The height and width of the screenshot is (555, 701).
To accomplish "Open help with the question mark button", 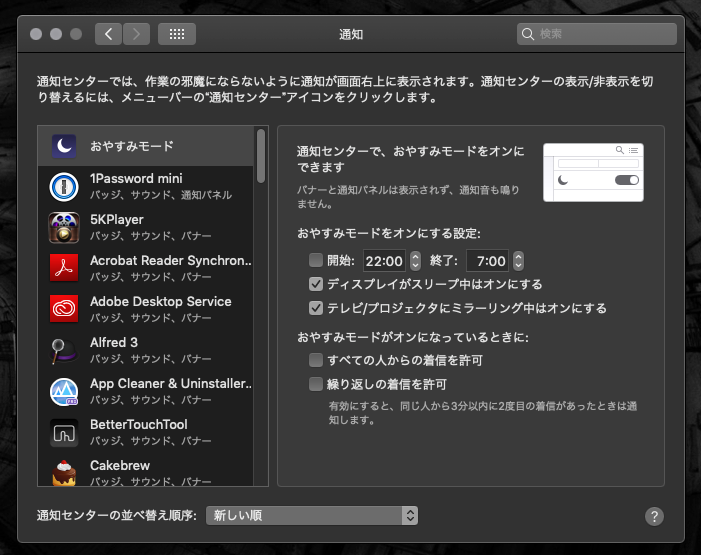I will coord(654,516).
